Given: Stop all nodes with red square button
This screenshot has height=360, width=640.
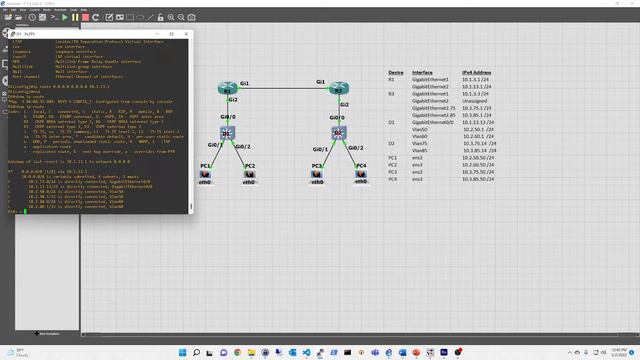Looking at the screenshot, I should tap(85, 17).
